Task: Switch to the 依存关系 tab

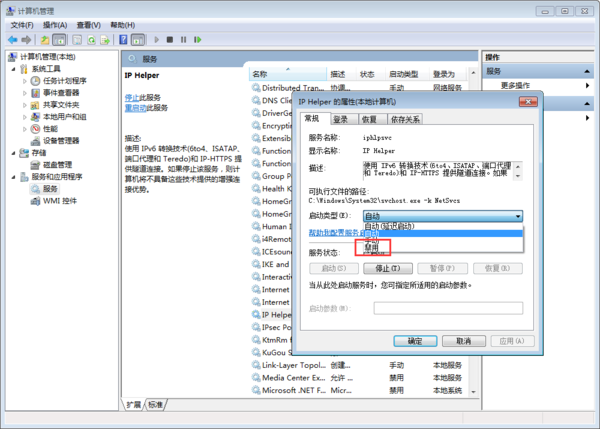Action: [405, 119]
